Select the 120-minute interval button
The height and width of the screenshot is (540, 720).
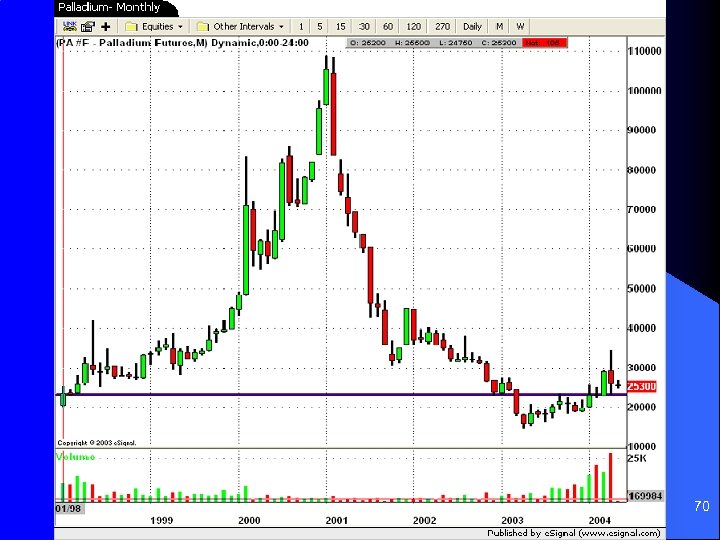[x=413, y=27]
